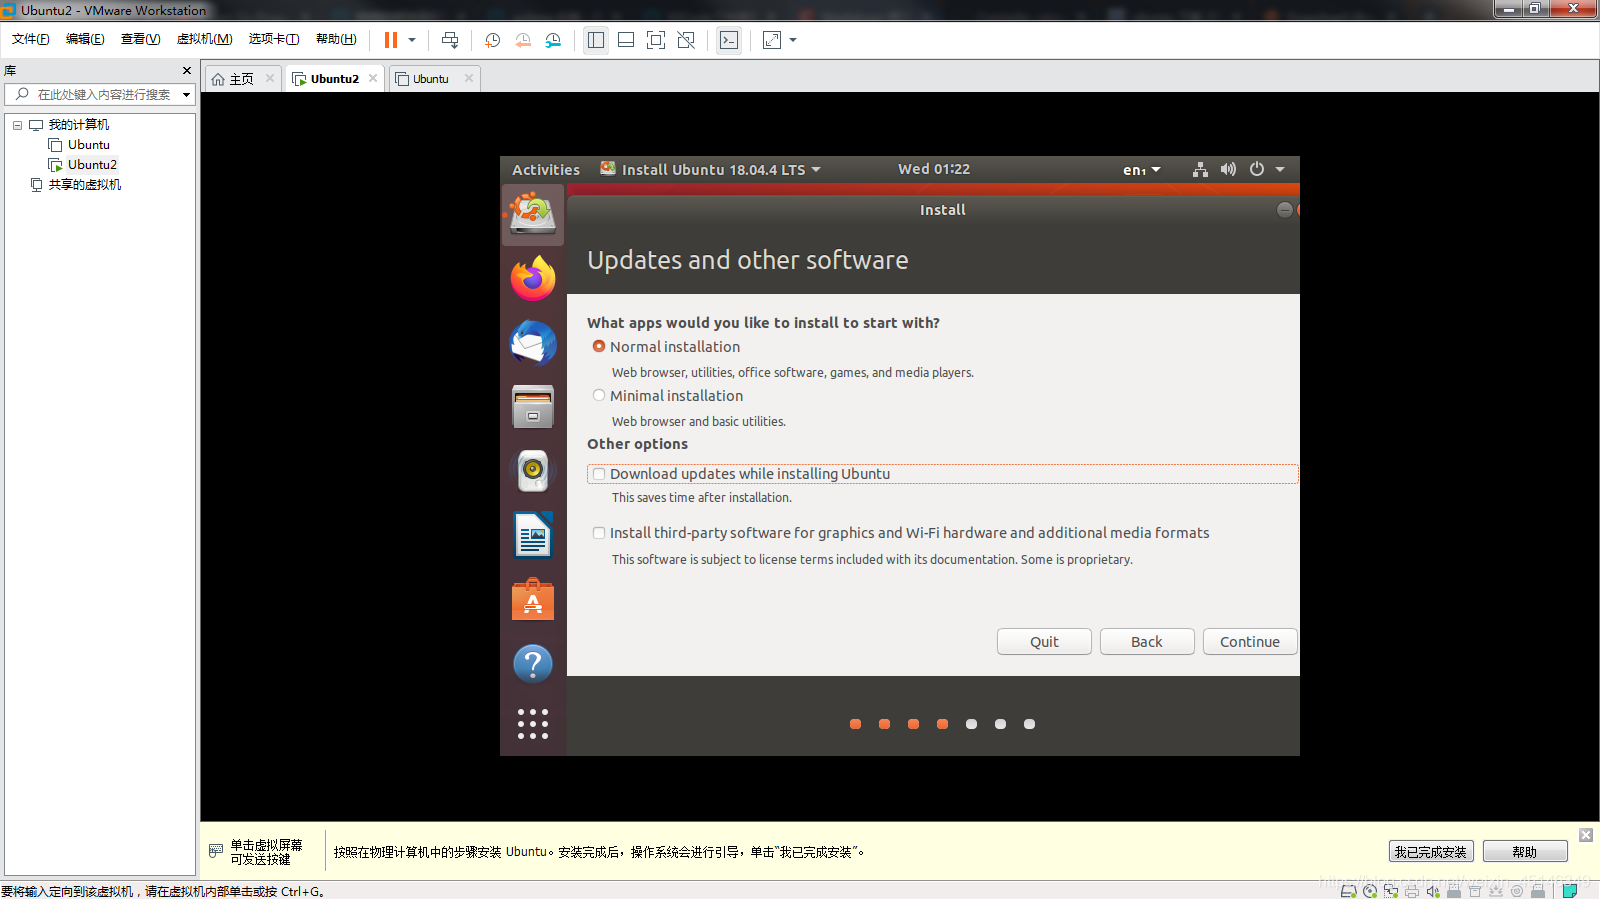Revert VM to previous snapshot
1600x900 pixels.
pos(523,40)
